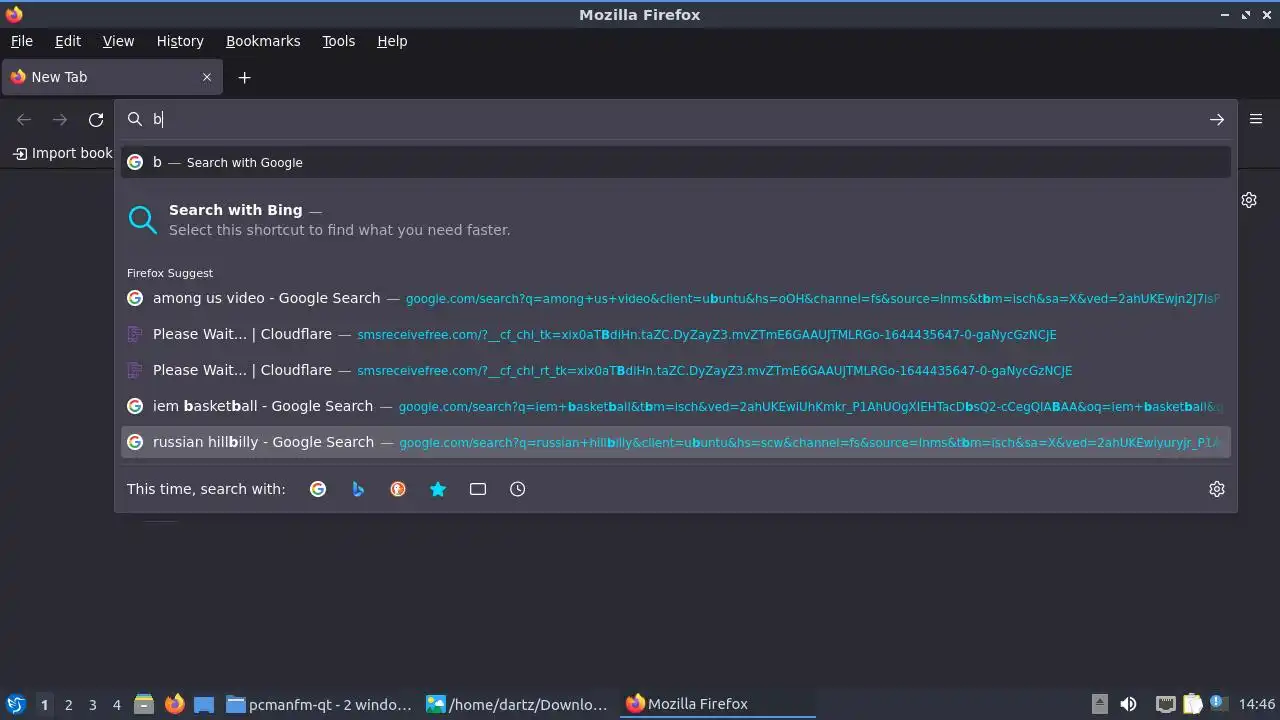Select the New Tab tab
Screen dimensions: 1280x720
coord(112,77)
